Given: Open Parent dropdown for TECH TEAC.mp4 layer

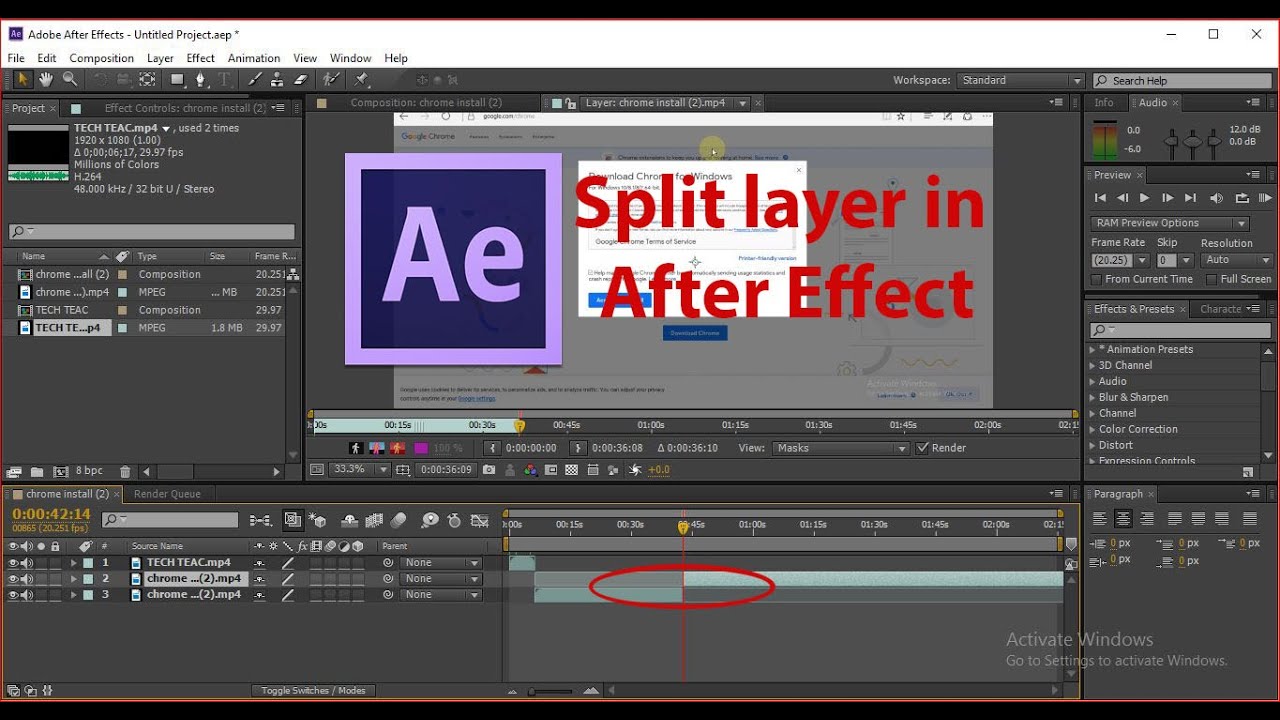Looking at the screenshot, I should pyautogui.click(x=441, y=563).
